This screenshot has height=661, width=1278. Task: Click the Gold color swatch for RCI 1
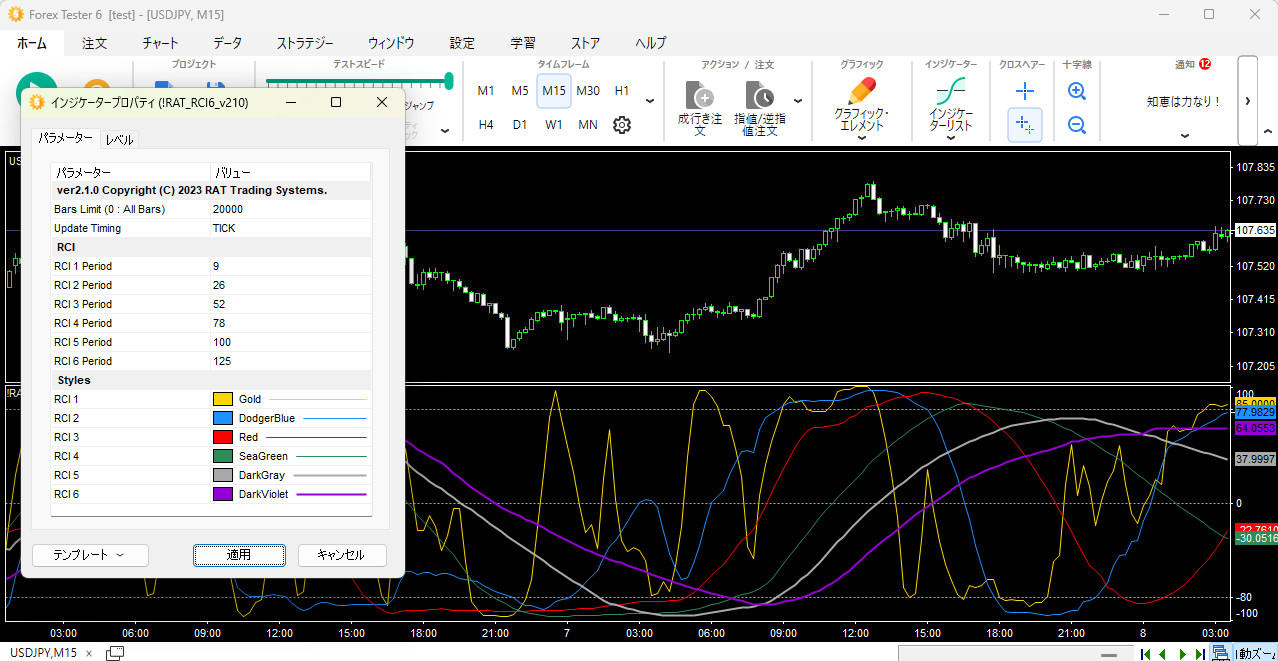point(222,399)
